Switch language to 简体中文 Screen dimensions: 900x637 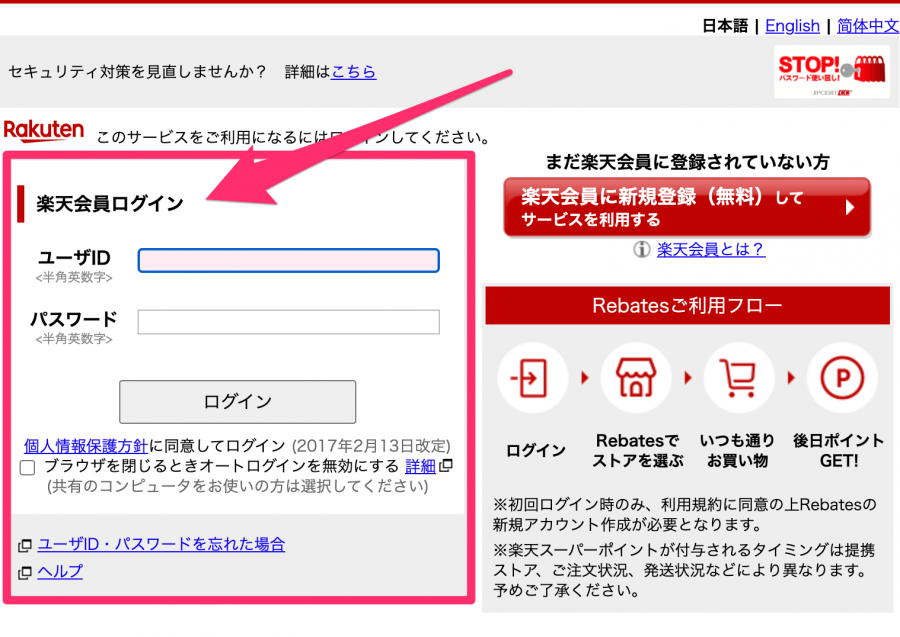click(x=867, y=26)
